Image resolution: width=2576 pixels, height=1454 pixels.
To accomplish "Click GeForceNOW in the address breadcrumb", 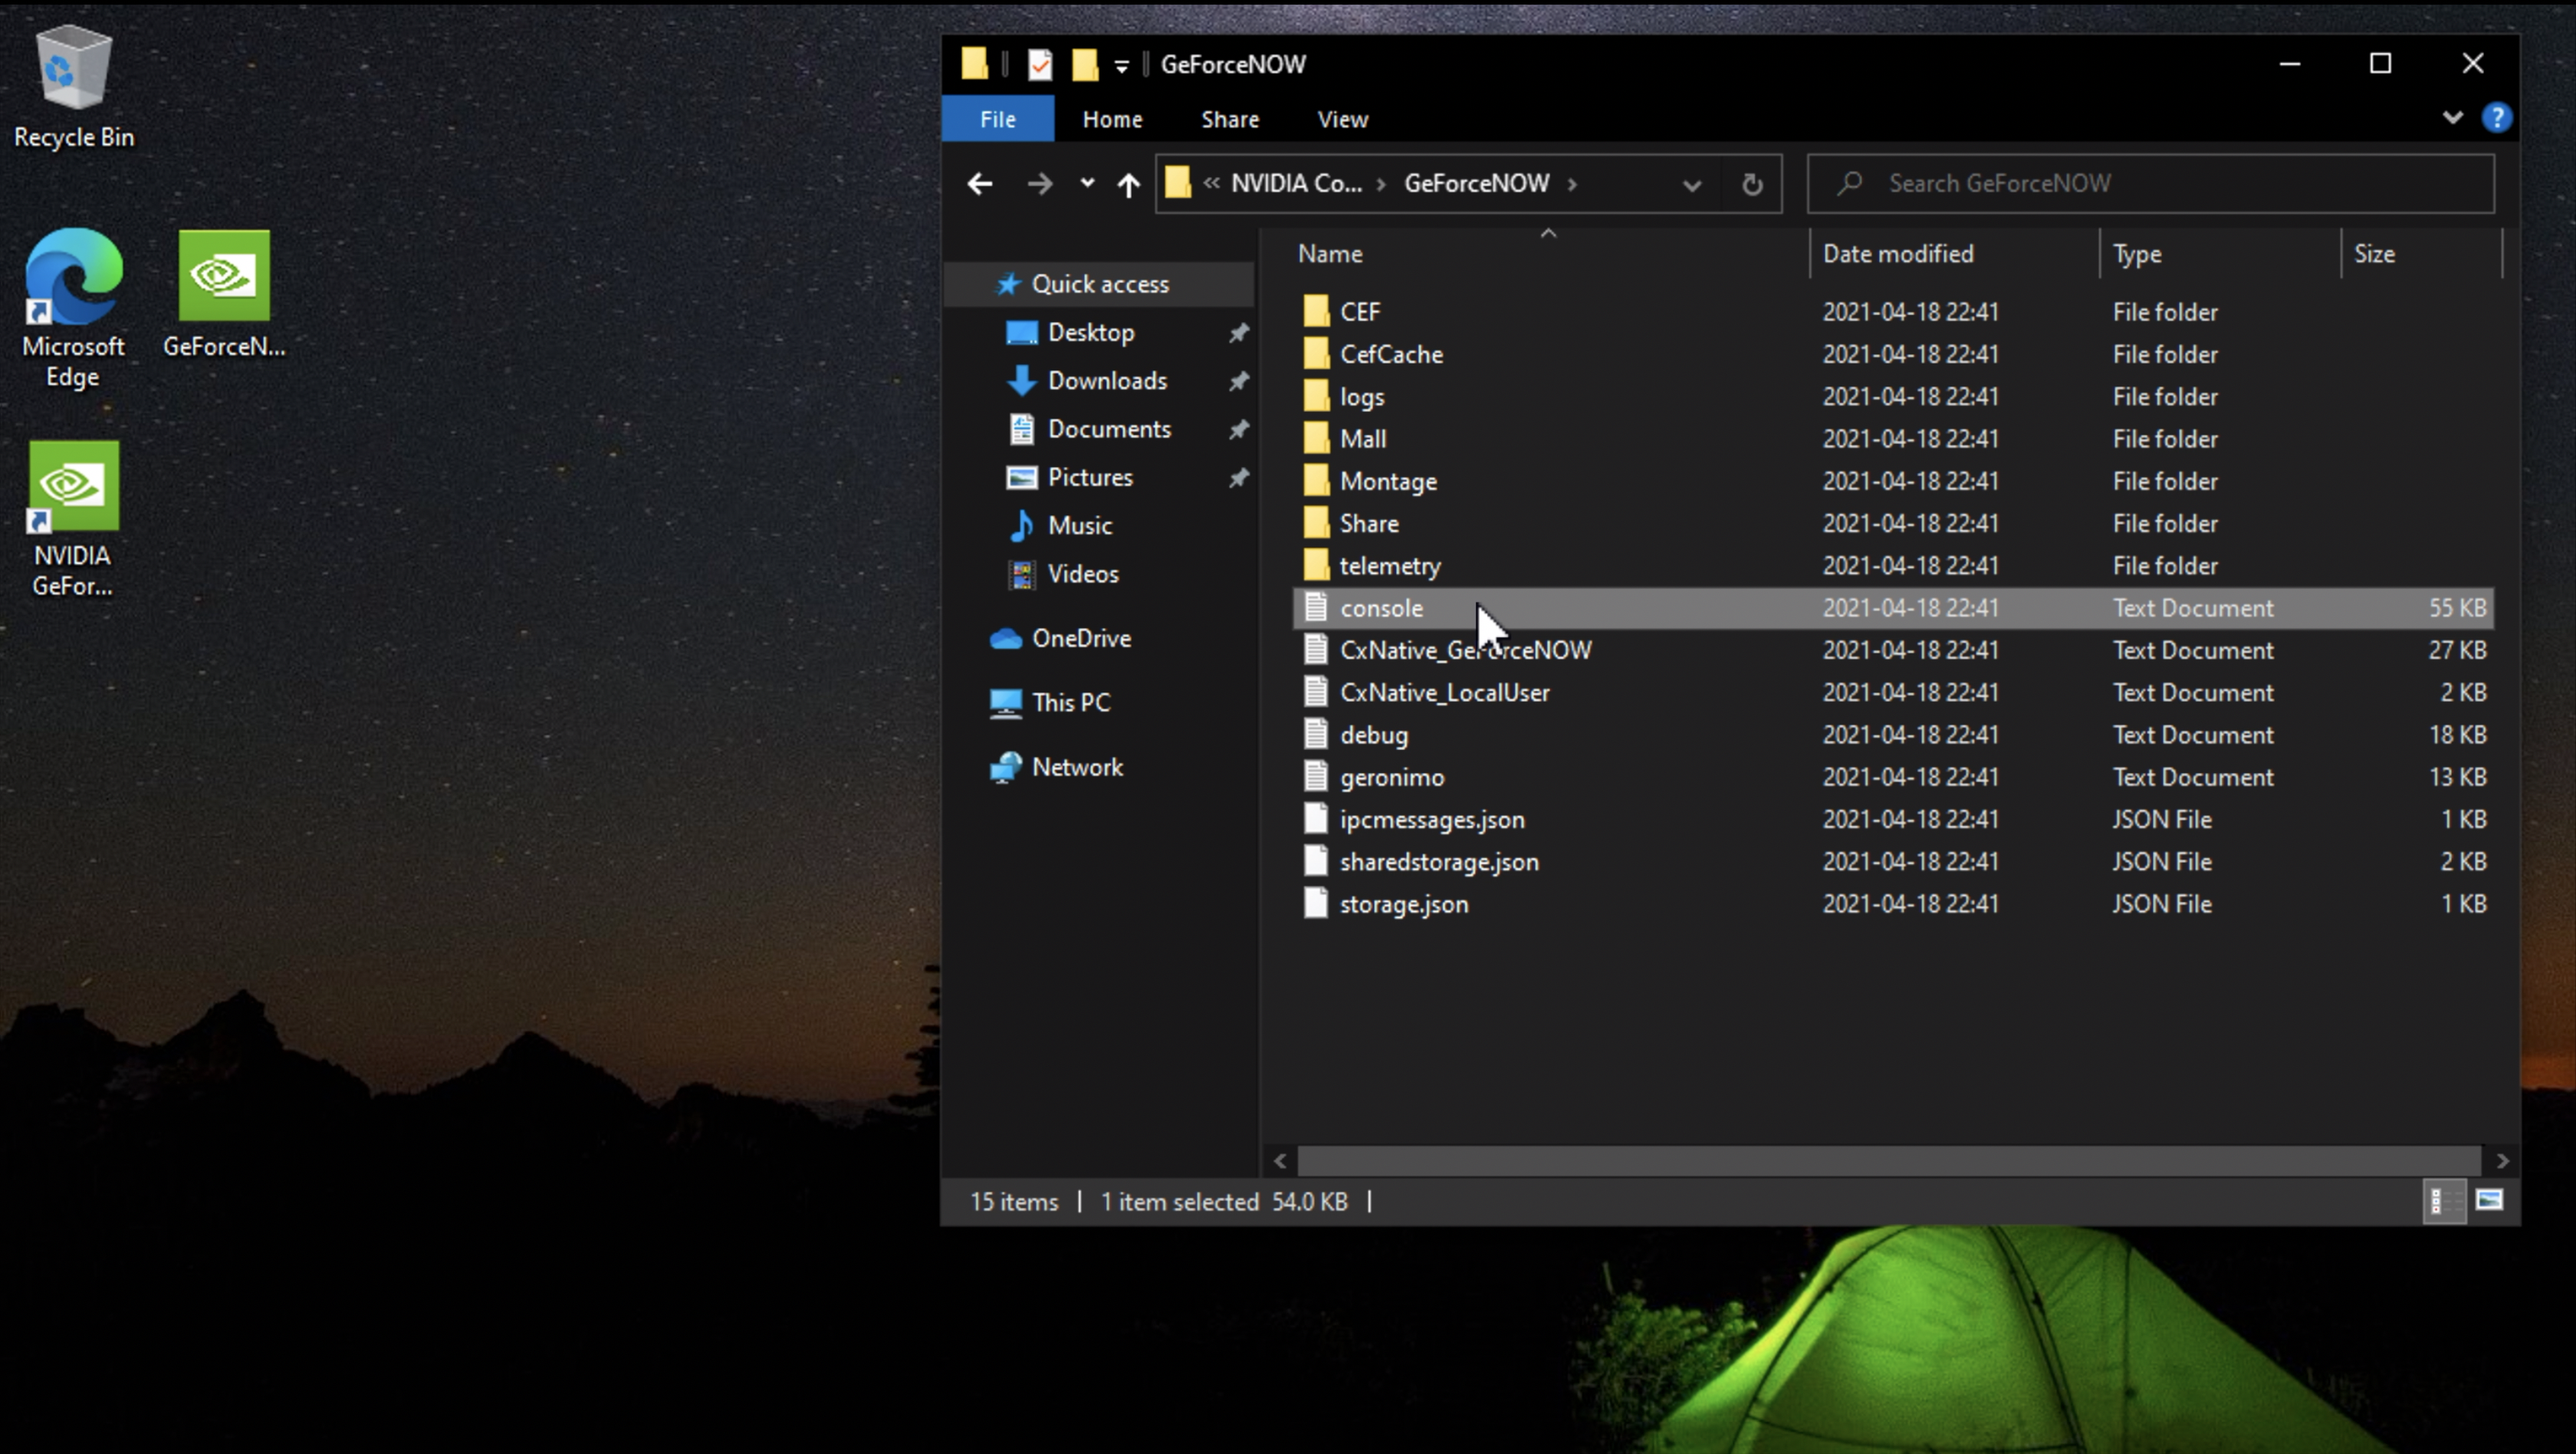I will (x=1476, y=183).
